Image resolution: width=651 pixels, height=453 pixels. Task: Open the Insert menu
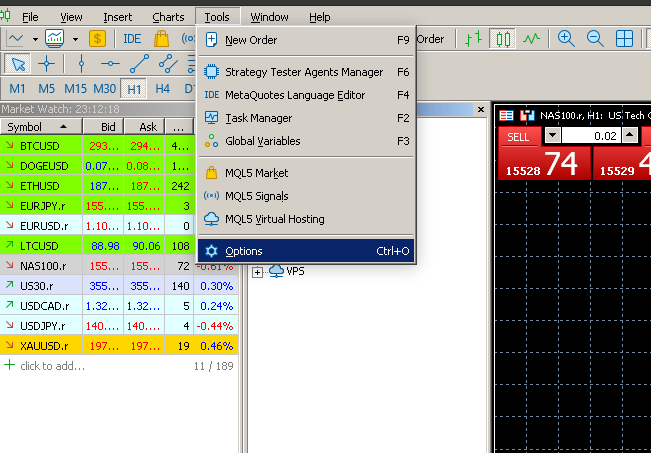tap(117, 17)
